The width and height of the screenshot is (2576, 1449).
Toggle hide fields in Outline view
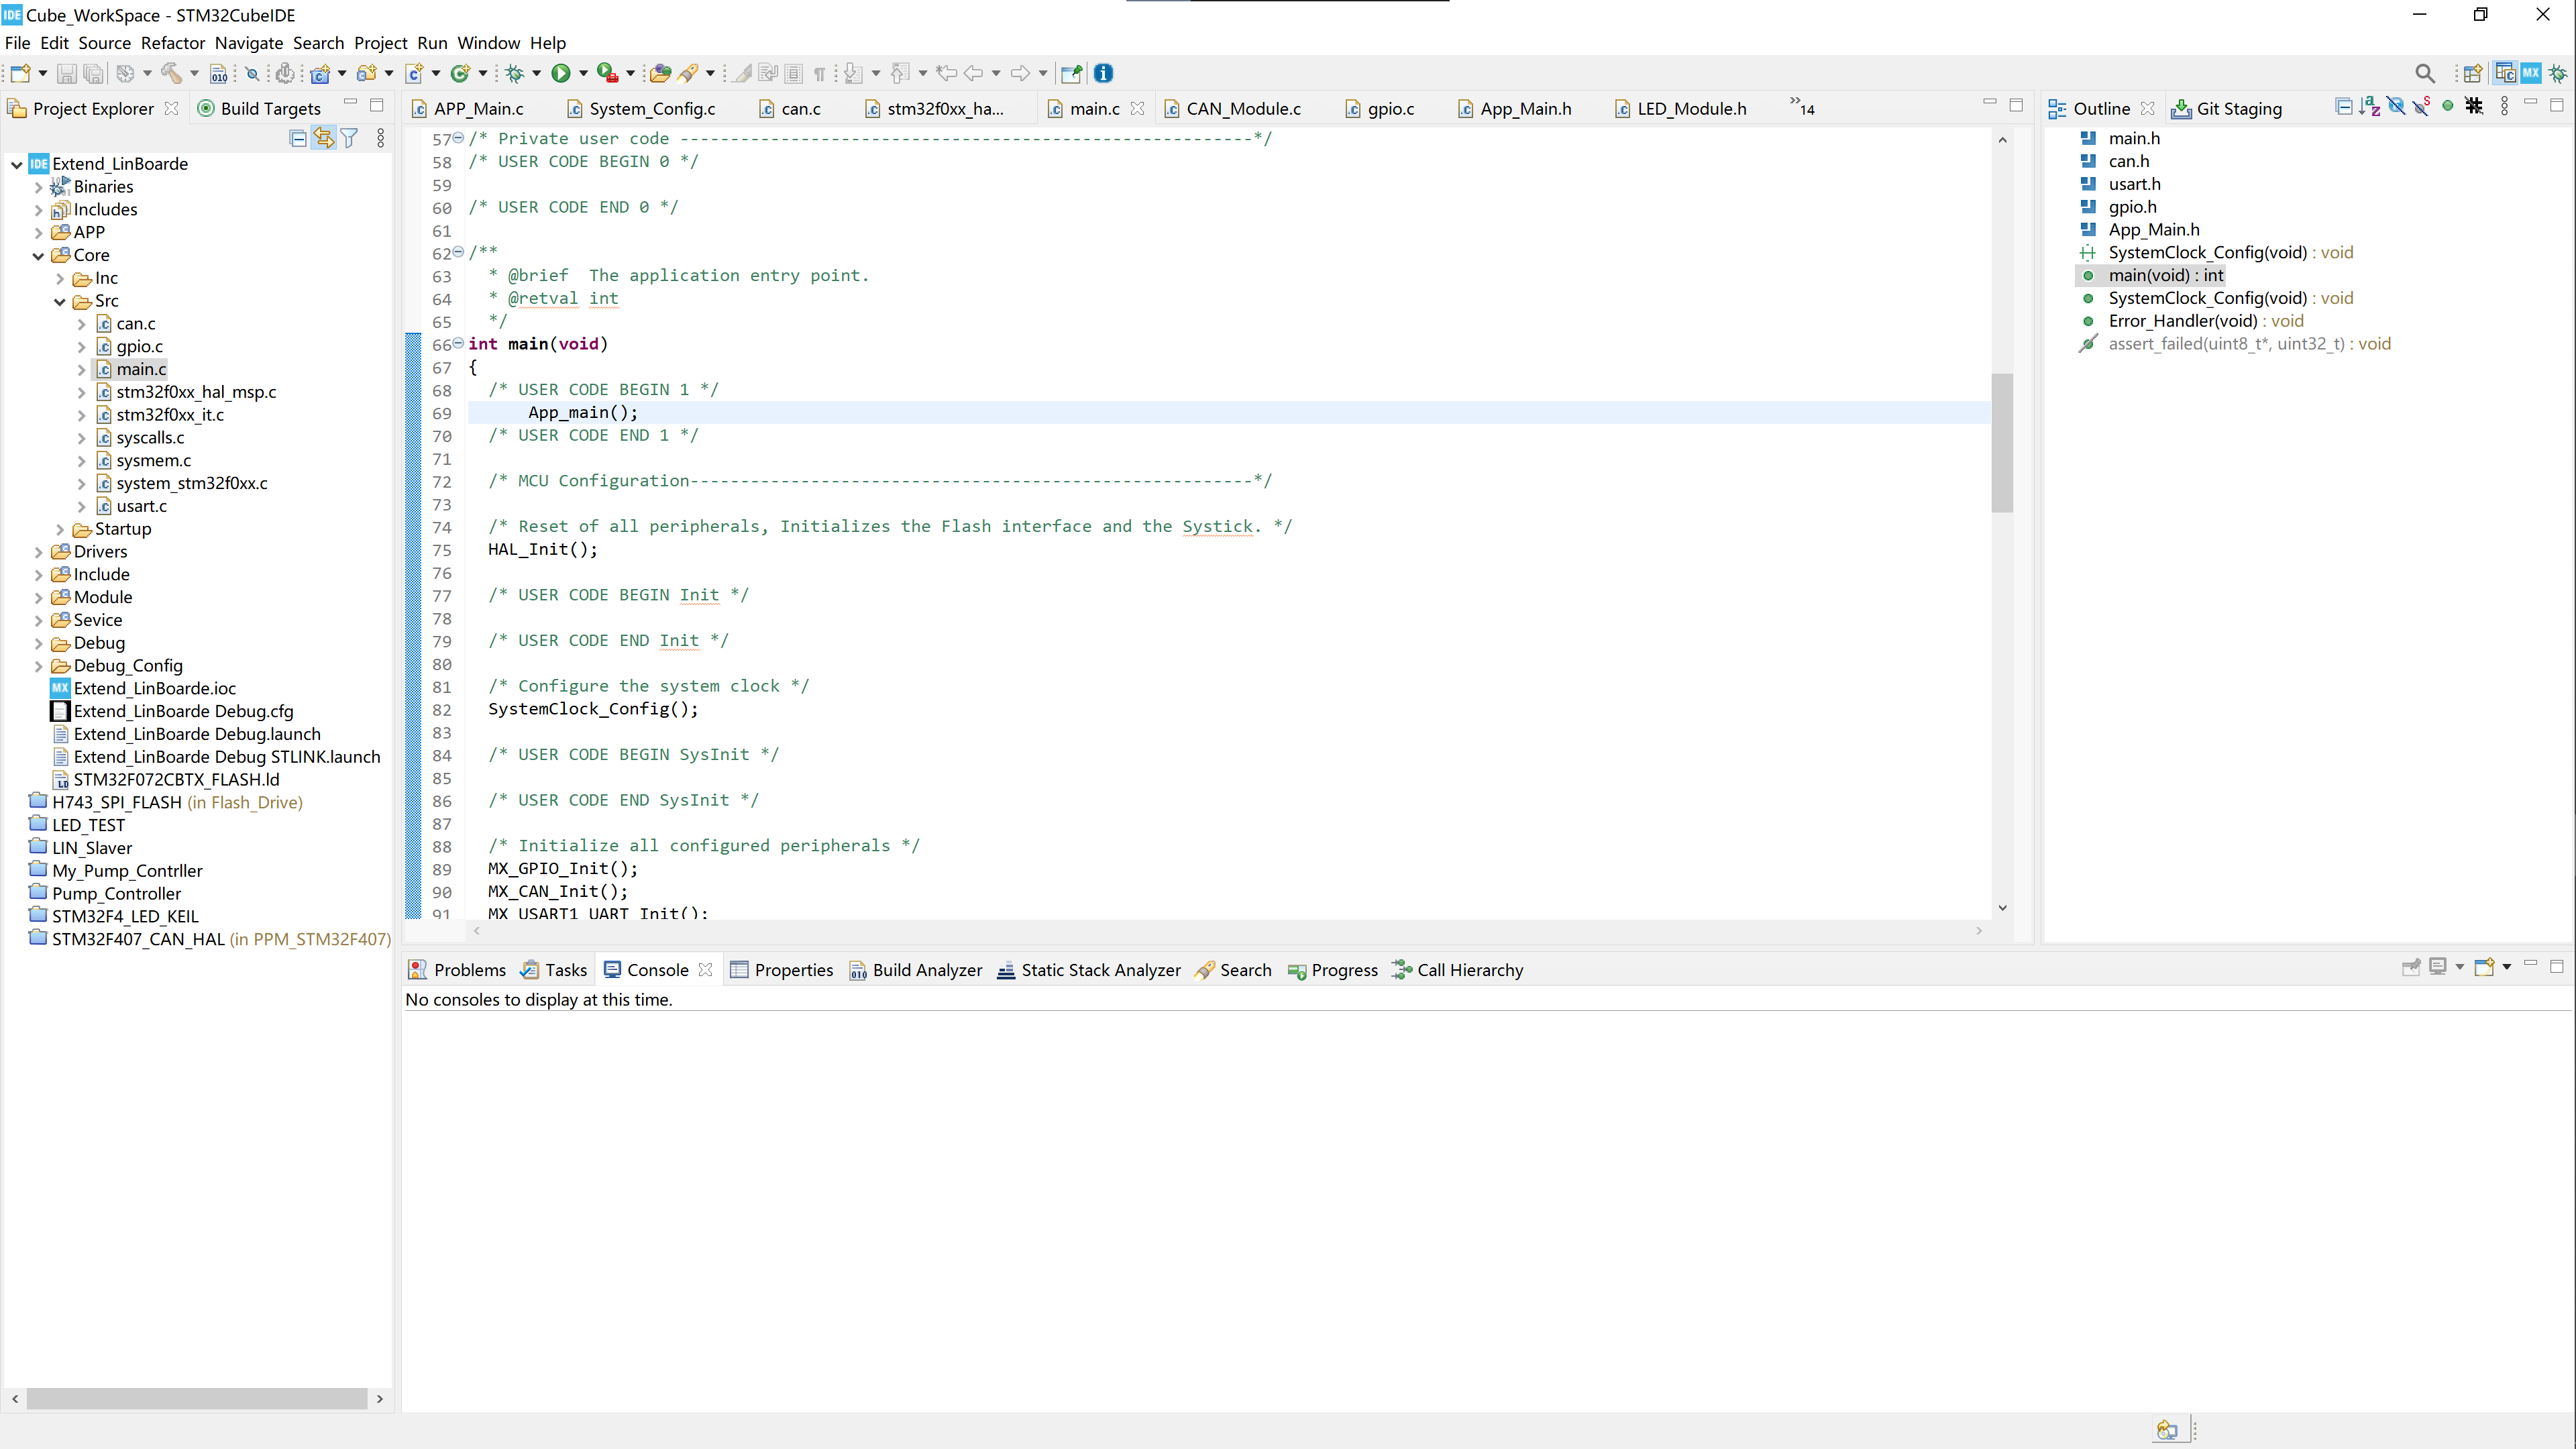[x=2395, y=106]
